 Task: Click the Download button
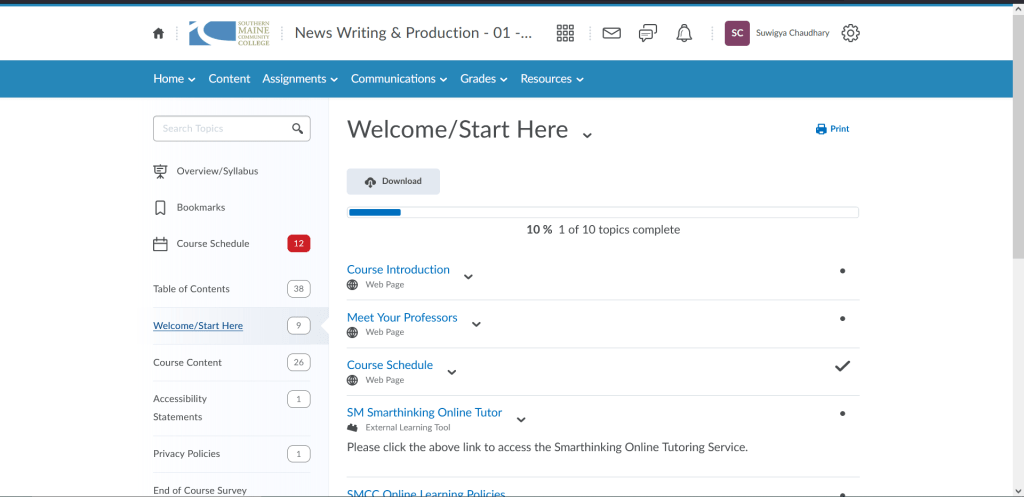393,182
